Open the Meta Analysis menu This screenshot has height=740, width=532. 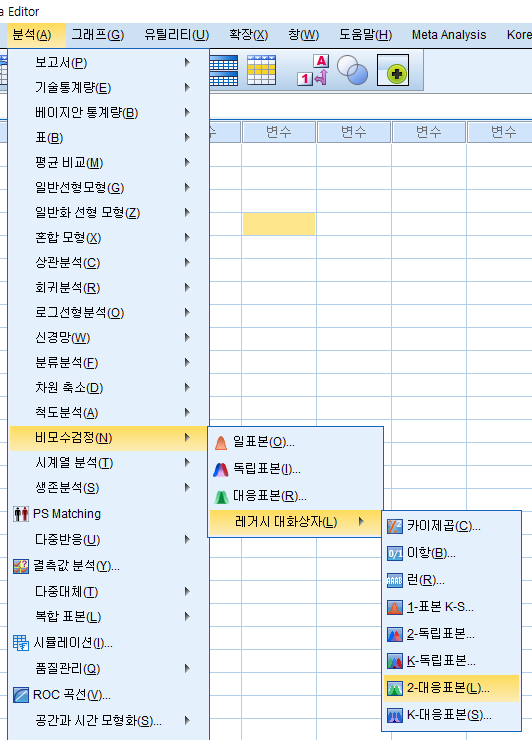[449, 35]
